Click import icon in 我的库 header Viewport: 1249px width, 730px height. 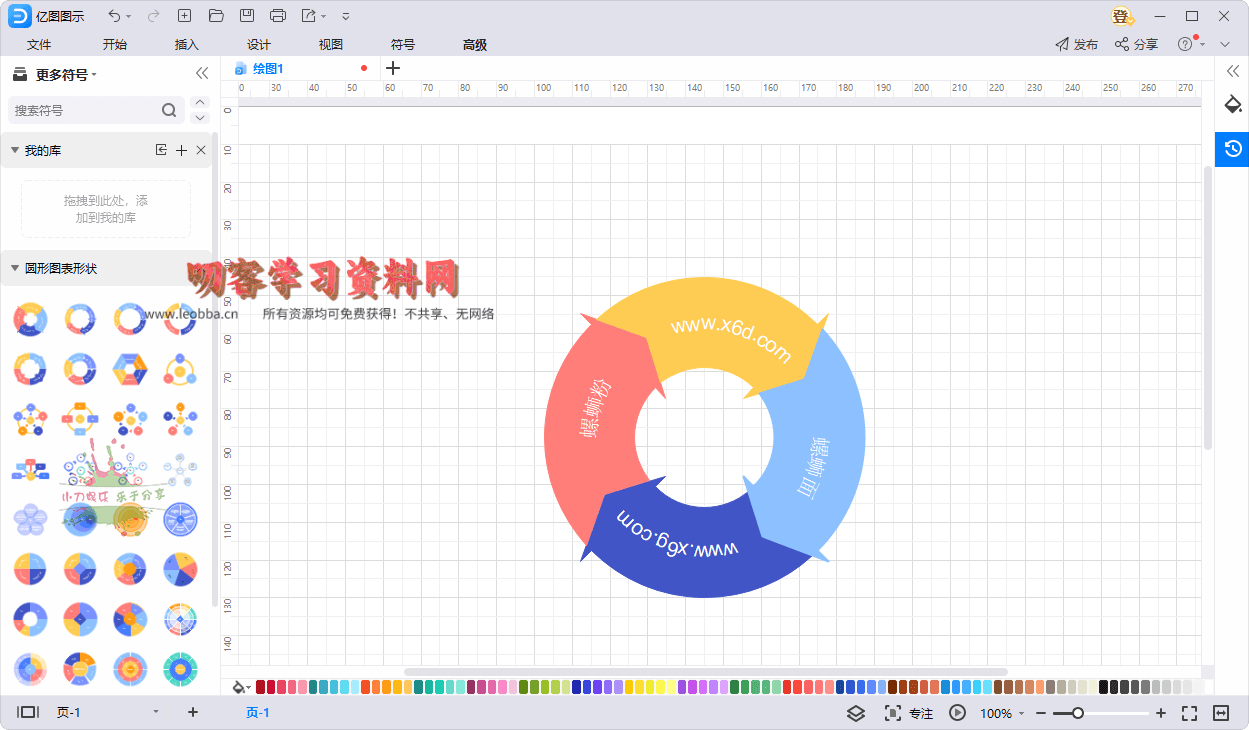161,150
